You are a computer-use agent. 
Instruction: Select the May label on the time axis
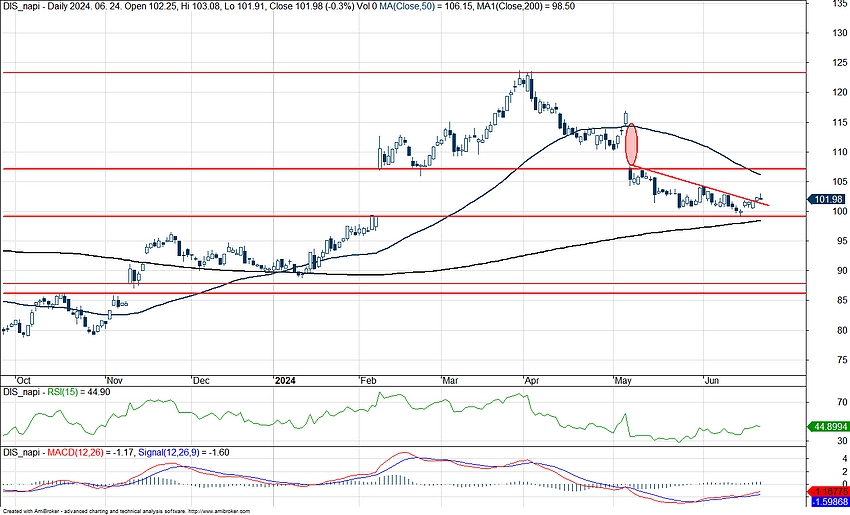623,381
